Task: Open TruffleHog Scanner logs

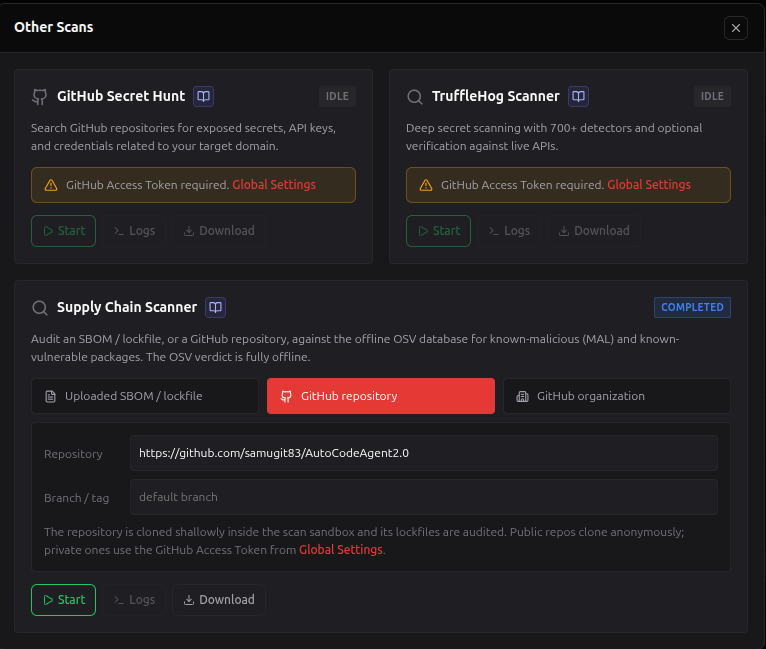Action: click(510, 231)
